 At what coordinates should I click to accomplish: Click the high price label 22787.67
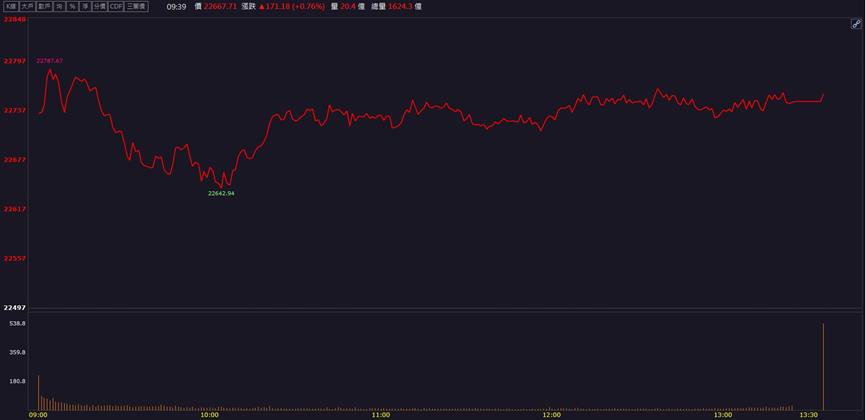[50, 61]
